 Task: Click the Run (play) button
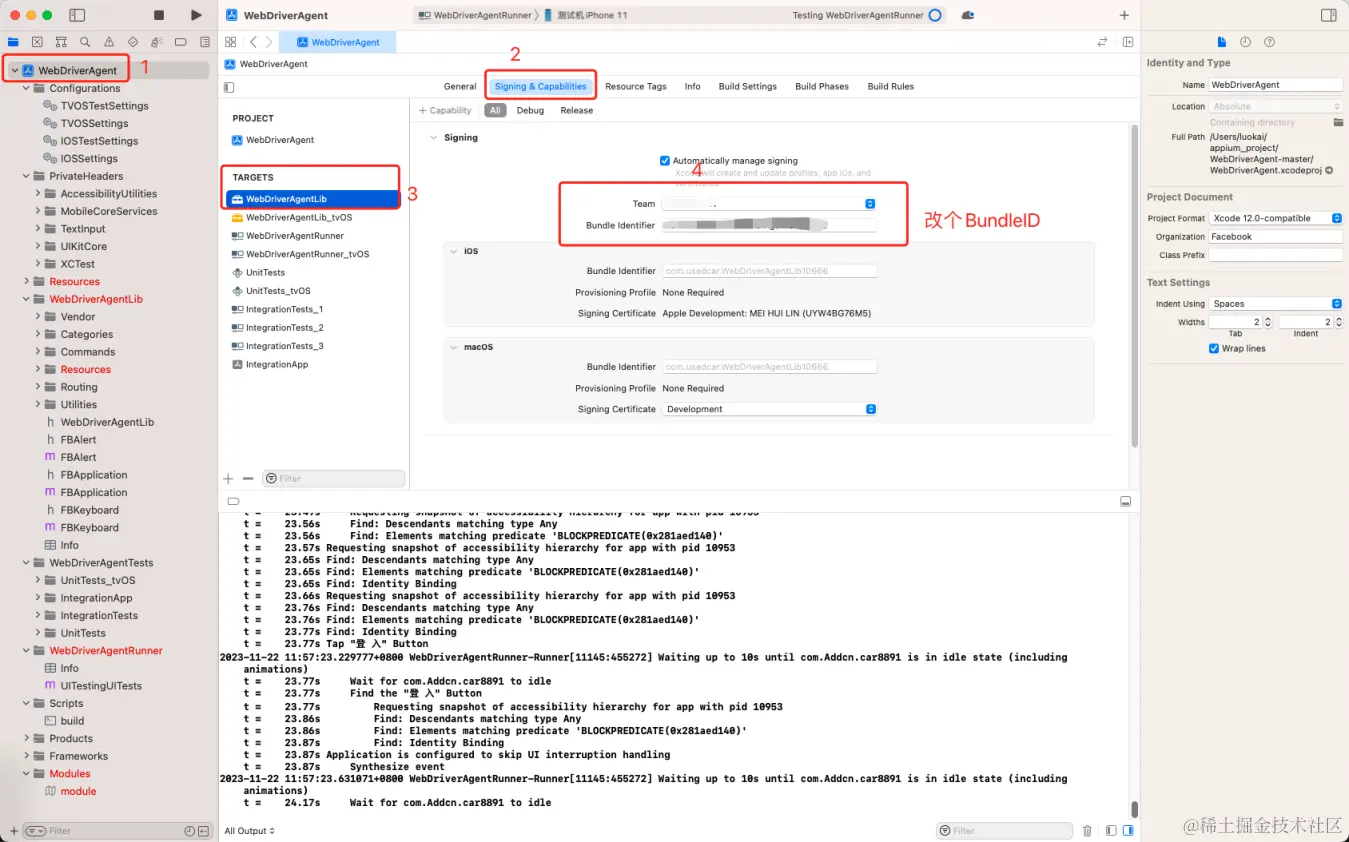coord(196,15)
